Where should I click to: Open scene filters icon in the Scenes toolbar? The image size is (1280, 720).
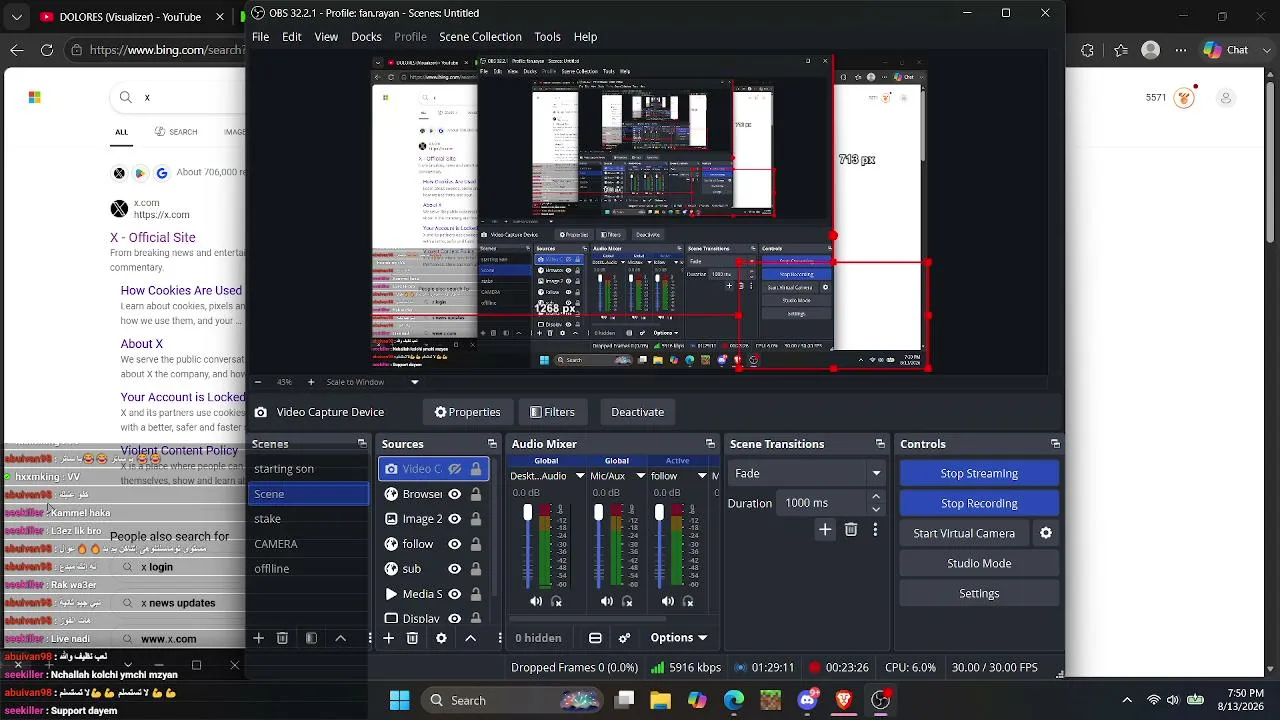click(x=311, y=638)
